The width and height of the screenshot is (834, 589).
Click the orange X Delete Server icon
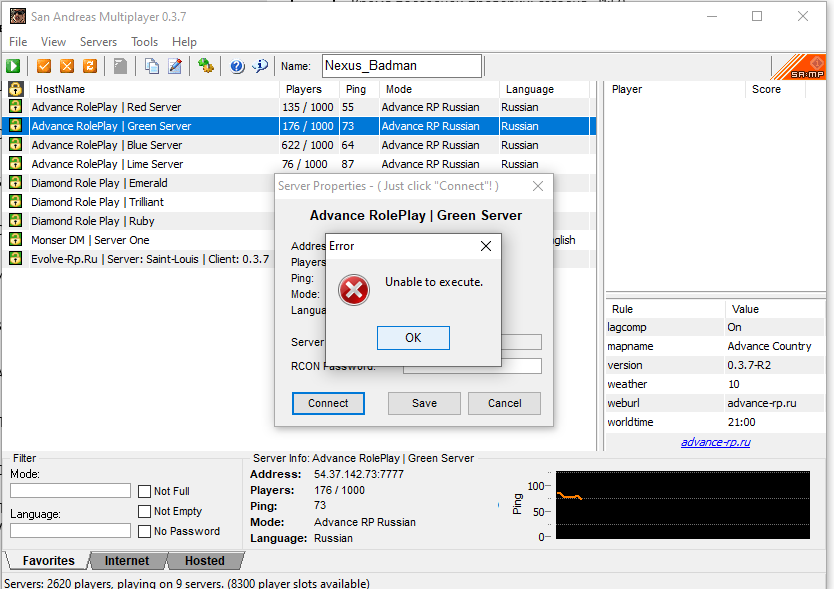(67, 66)
